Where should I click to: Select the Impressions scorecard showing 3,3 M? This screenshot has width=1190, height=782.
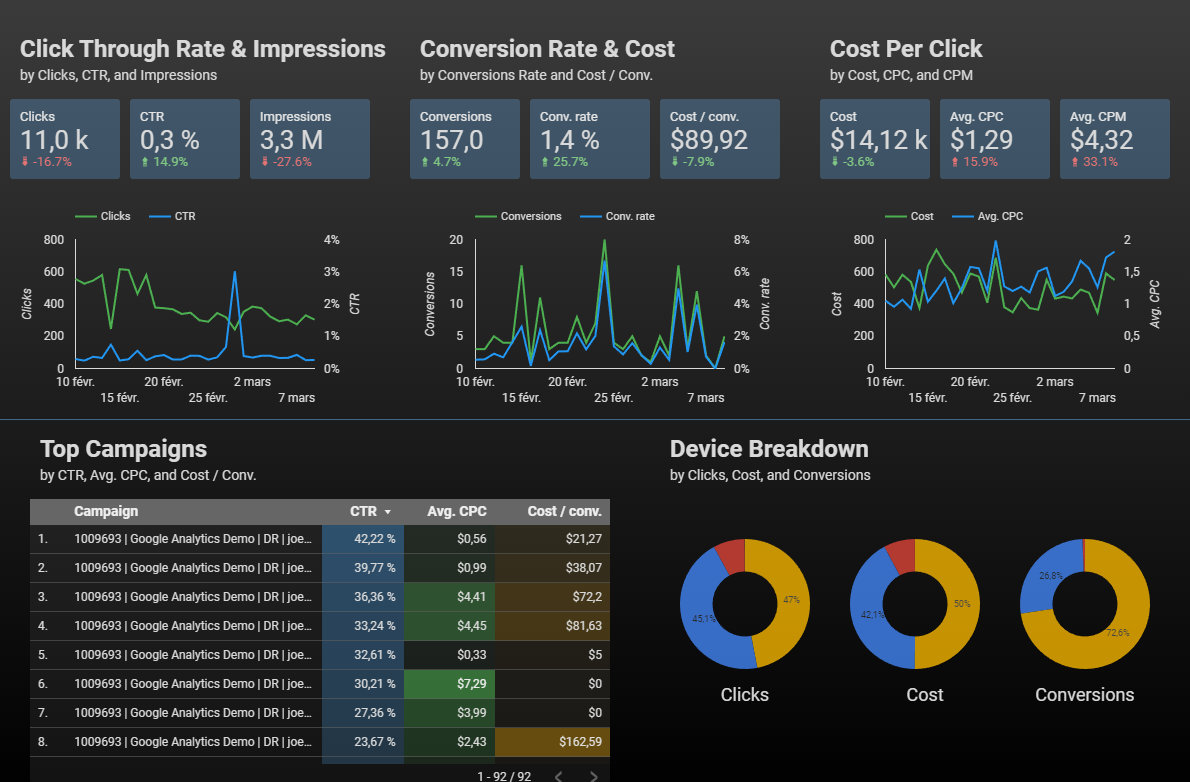tap(310, 139)
